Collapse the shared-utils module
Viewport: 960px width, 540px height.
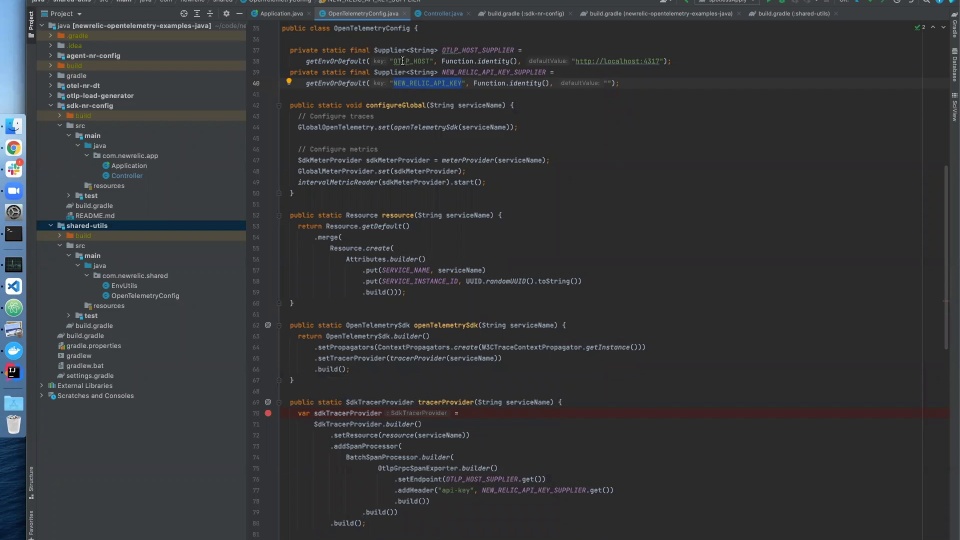coord(51,225)
